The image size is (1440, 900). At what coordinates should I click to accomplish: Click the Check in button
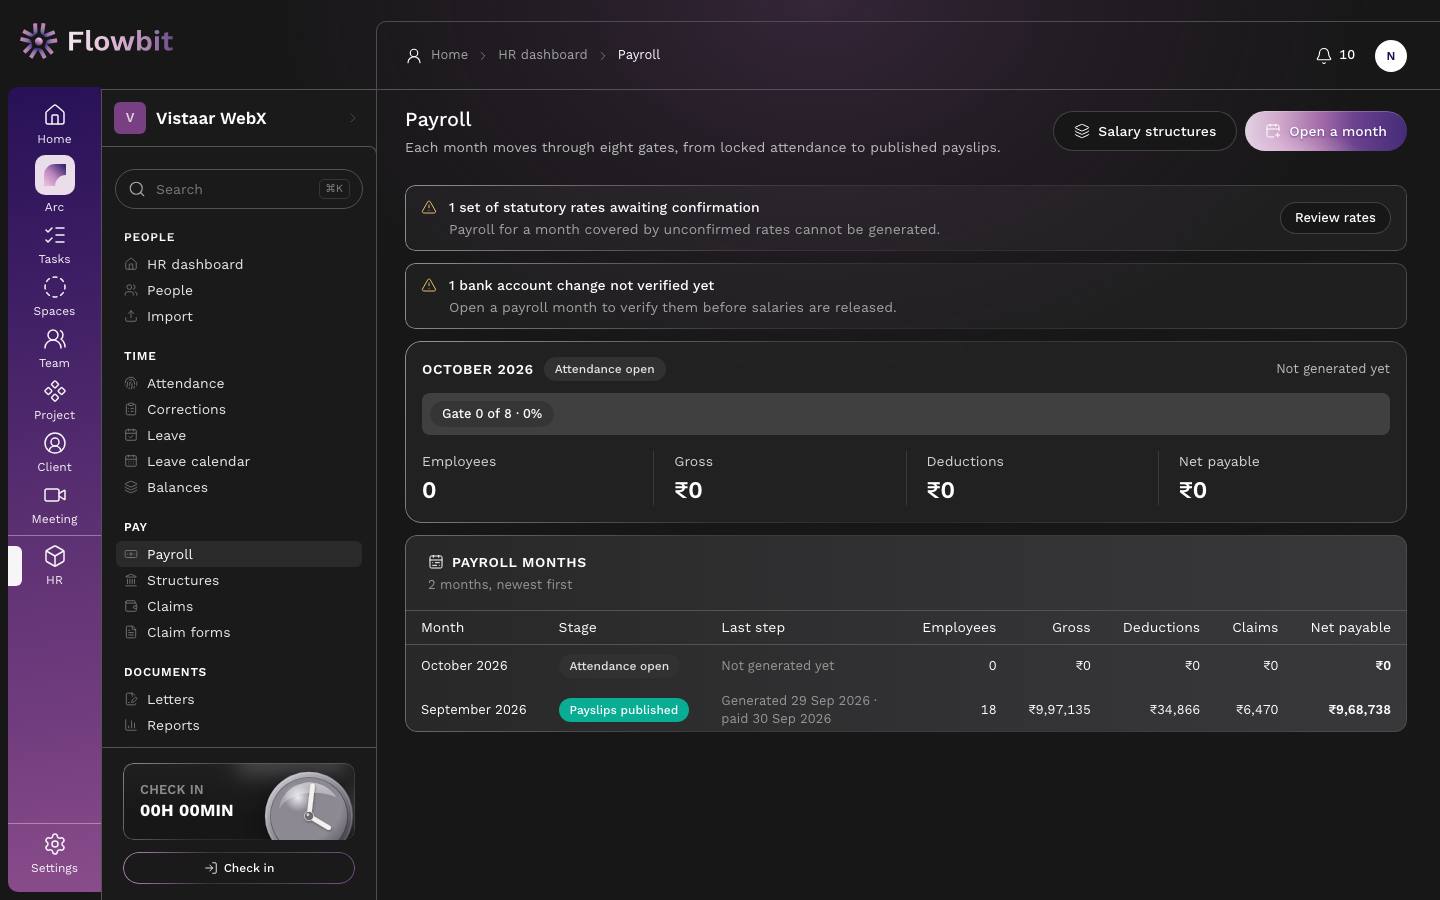(x=239, y=868)
